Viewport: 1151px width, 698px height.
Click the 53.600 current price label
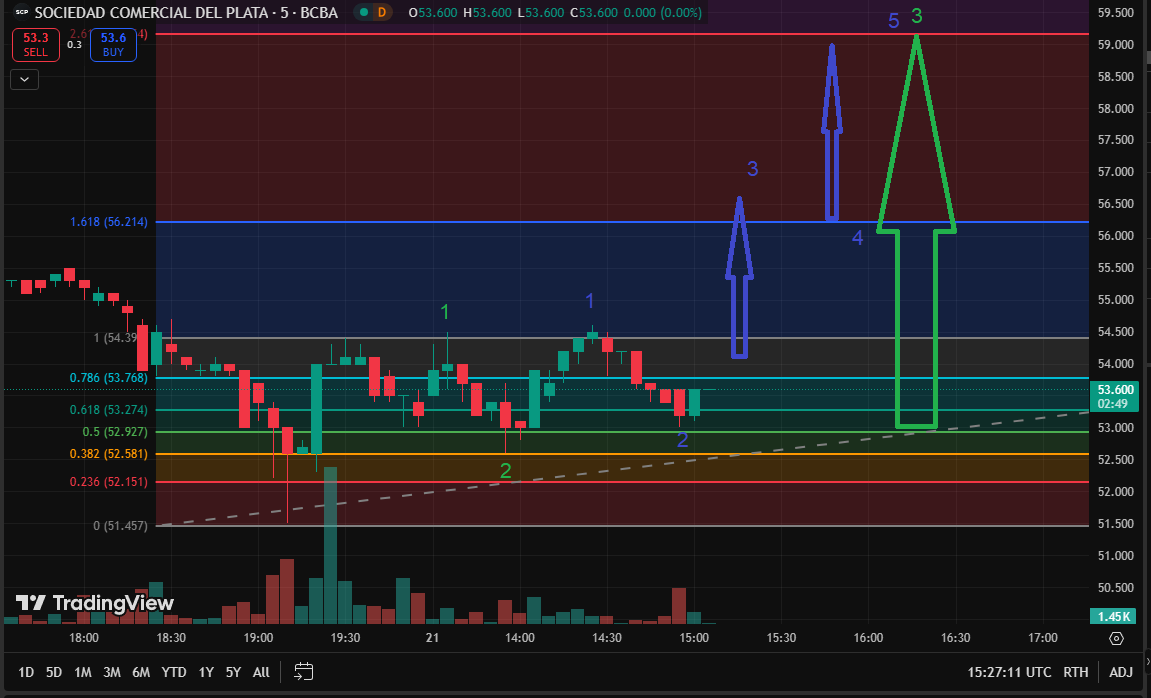pos(1114,396)
